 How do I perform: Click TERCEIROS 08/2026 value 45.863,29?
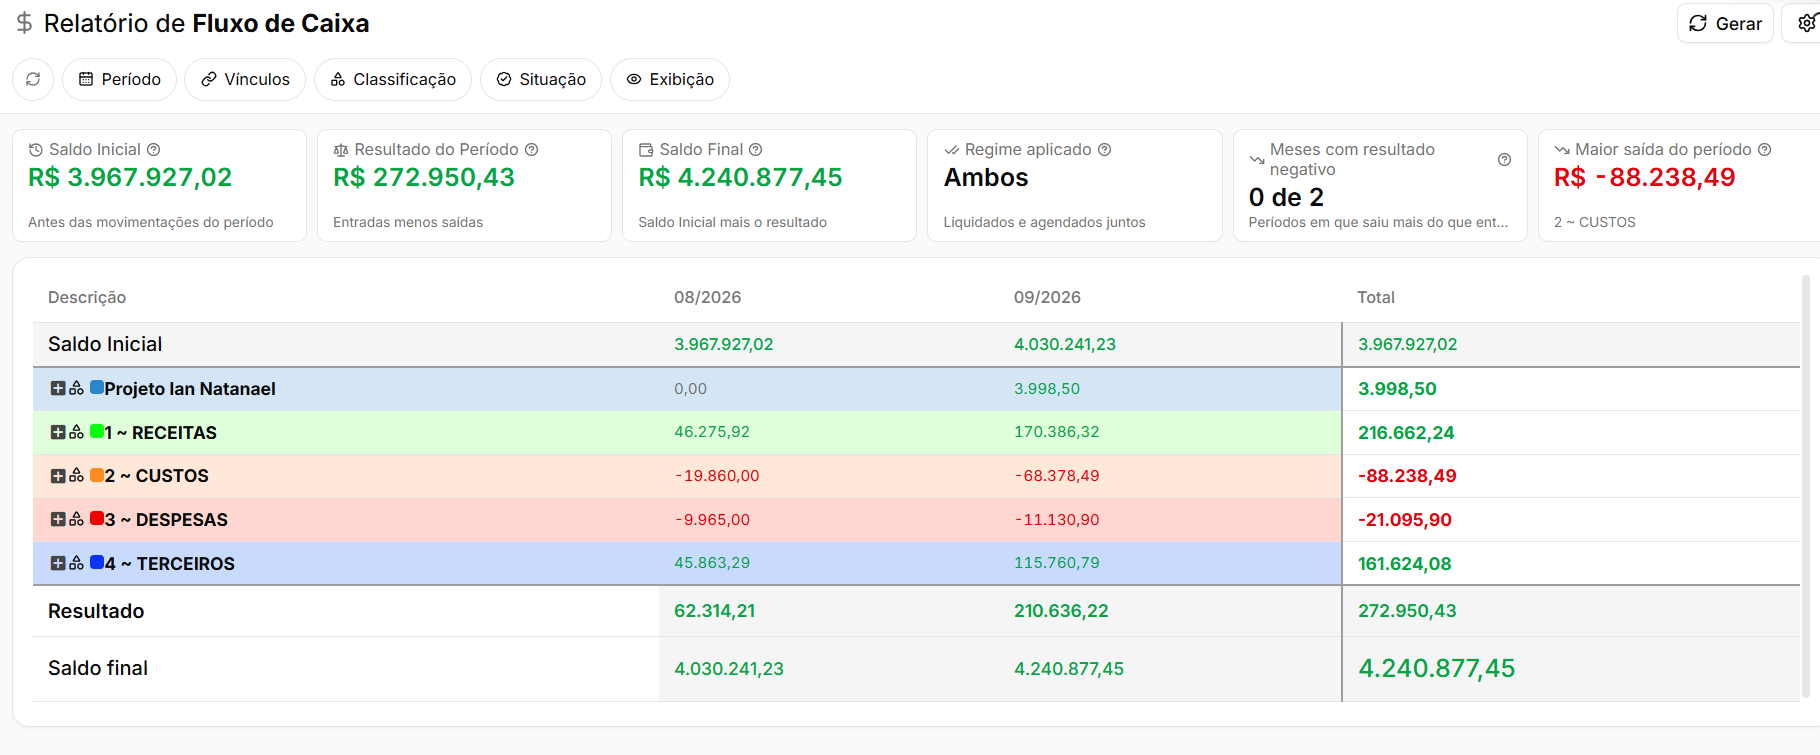pyautogui.click(x=712, y=563)
